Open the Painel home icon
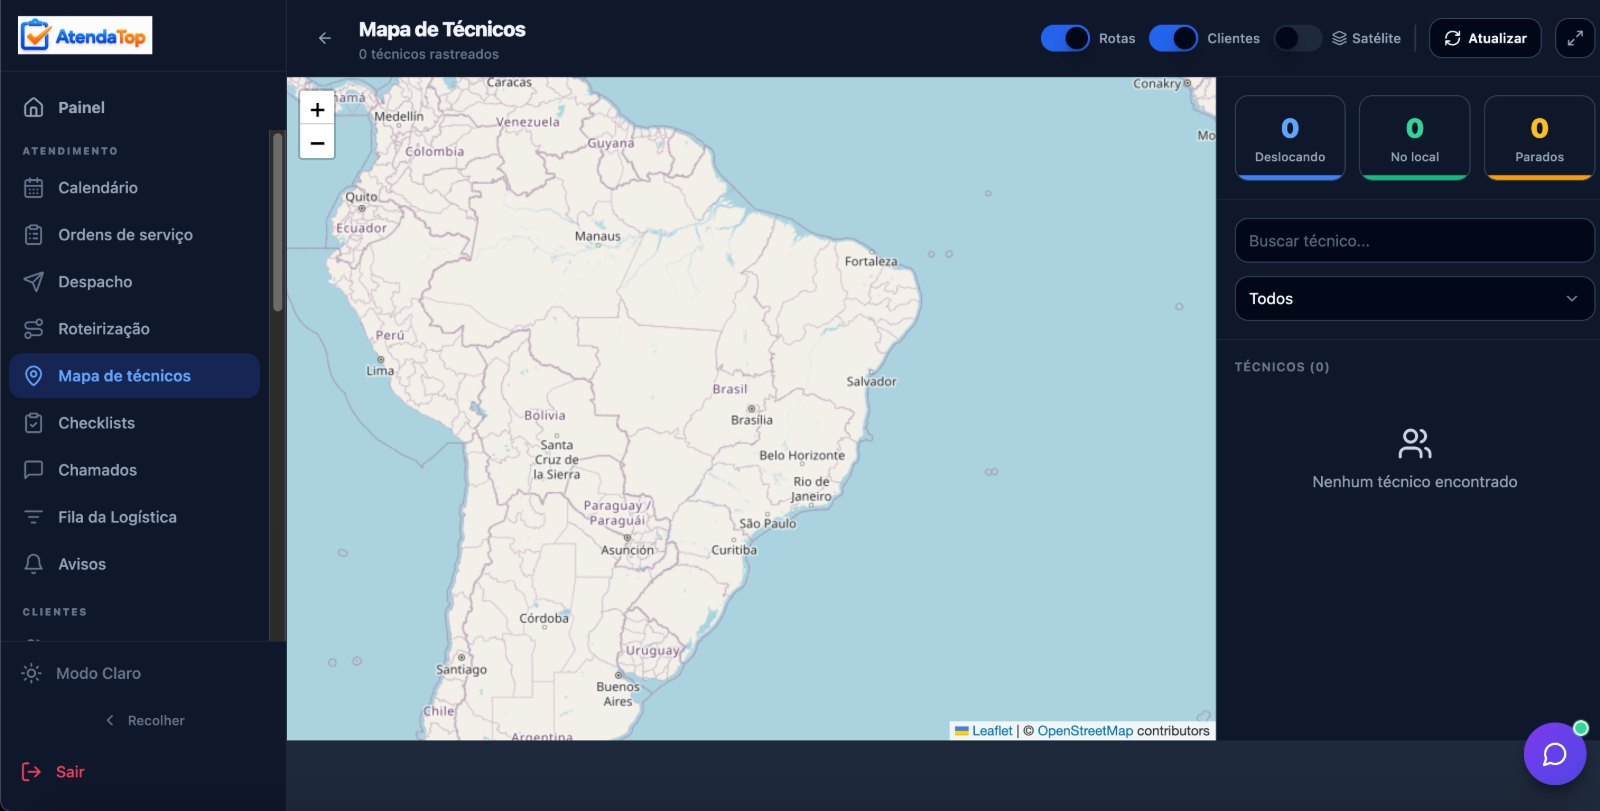 tap(33, 107)
